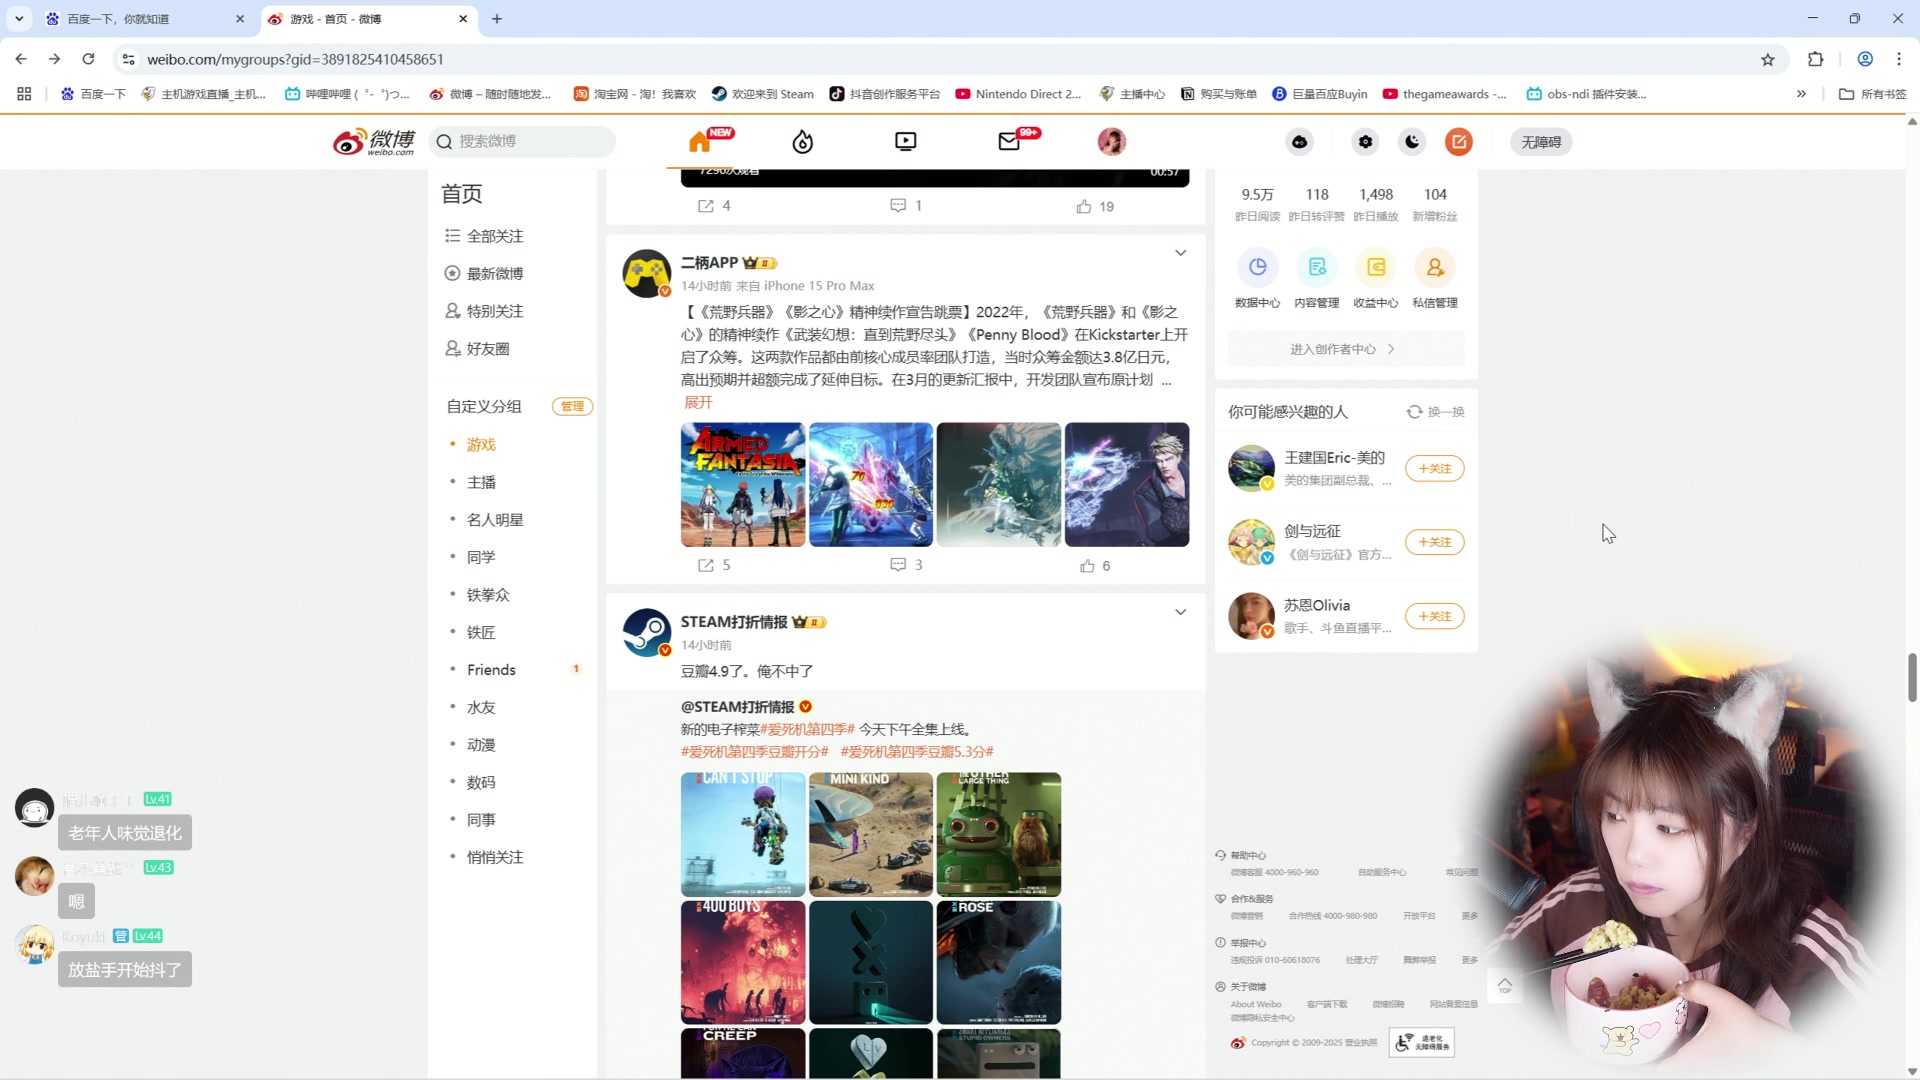1920x1080 pixels.
Task: Open 欢迎来到 Steam bookmark
Action: (x=763, y=94)
